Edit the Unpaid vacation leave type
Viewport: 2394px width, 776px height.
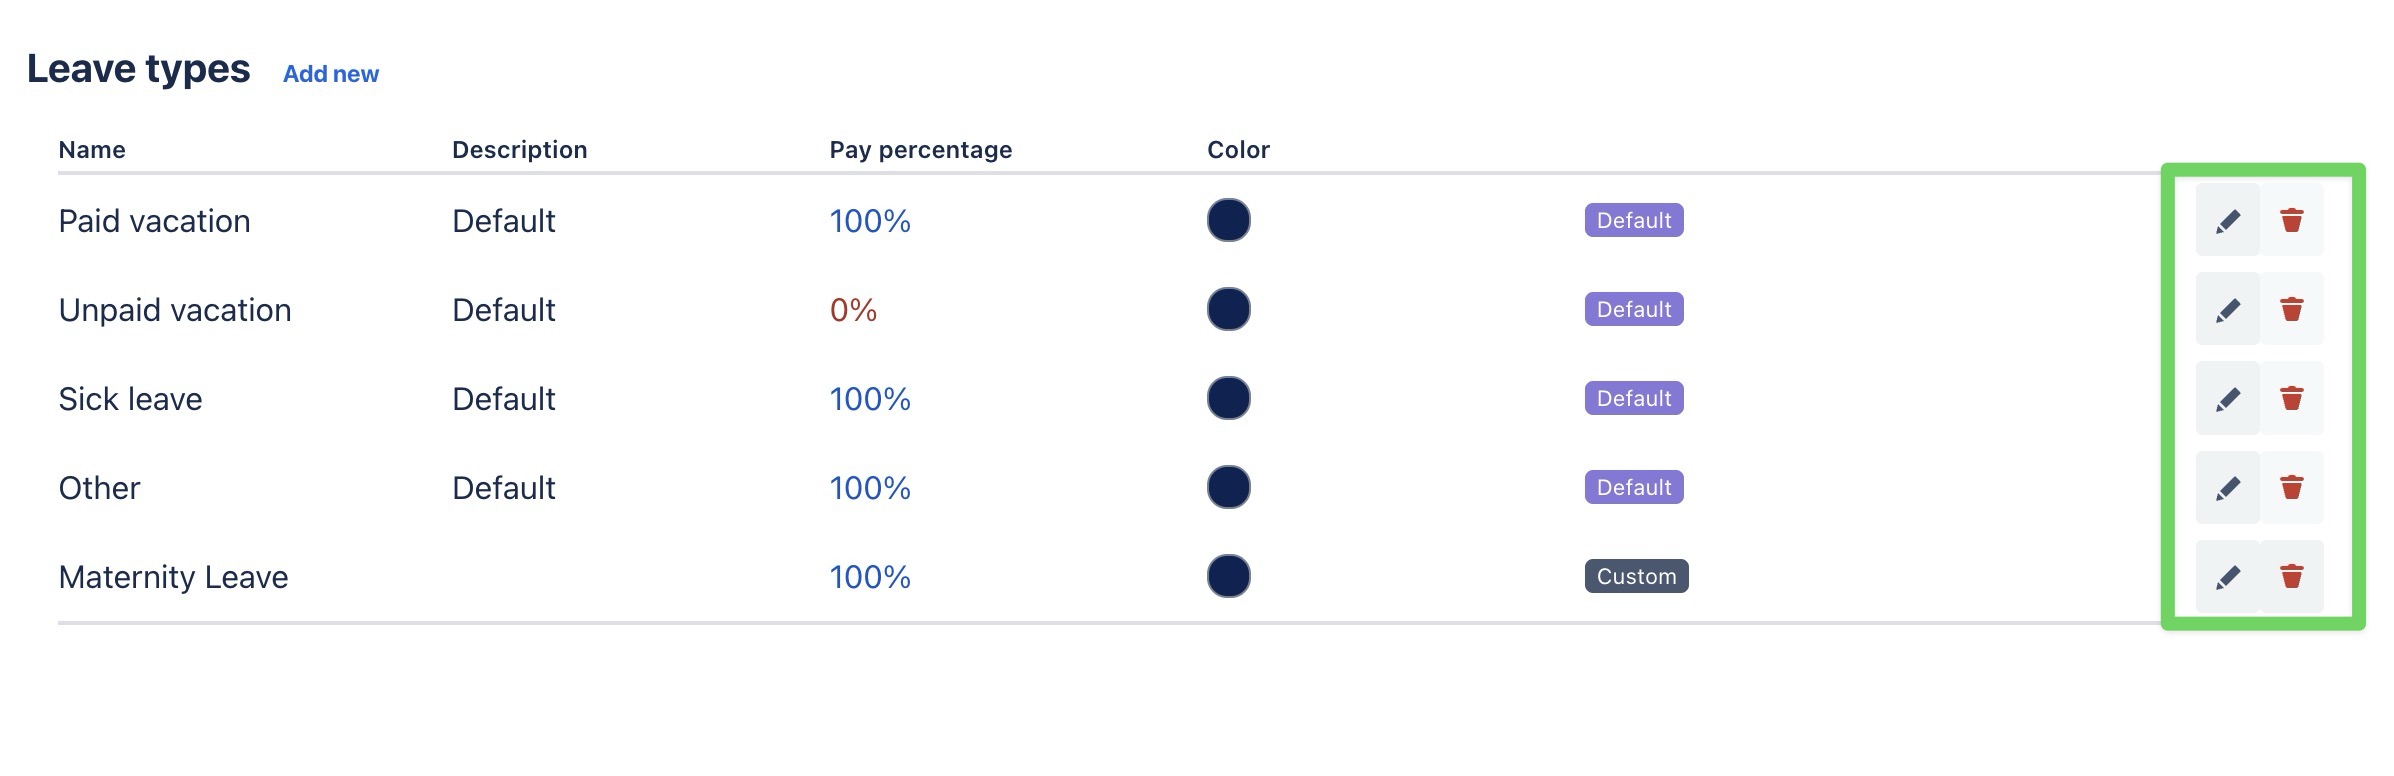coord(2227,309)
